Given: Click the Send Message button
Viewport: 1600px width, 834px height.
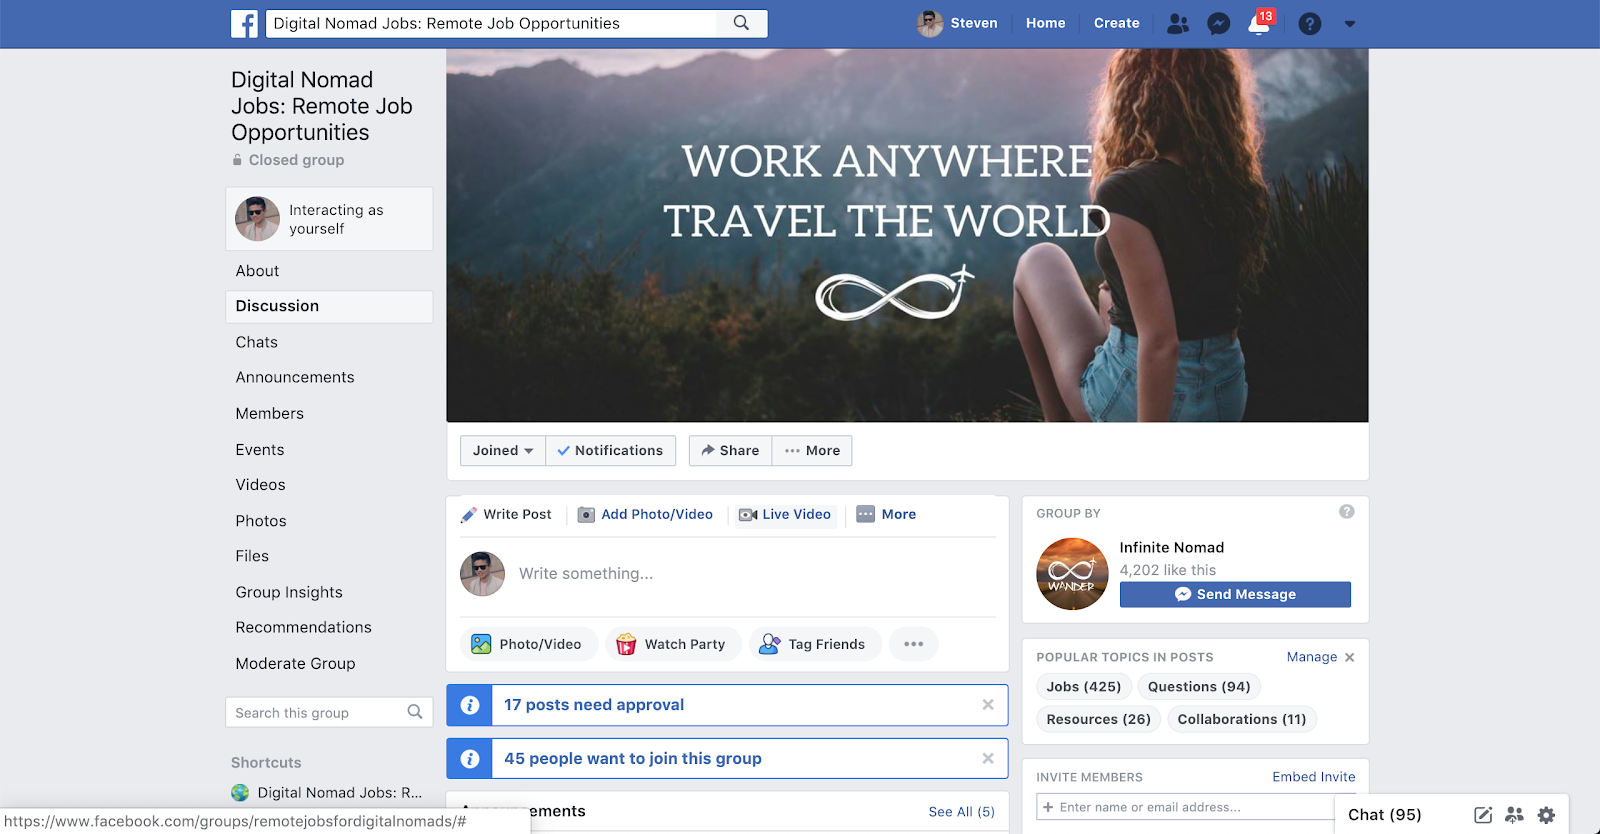Looking at the screenshot, I should point(1235,594).
